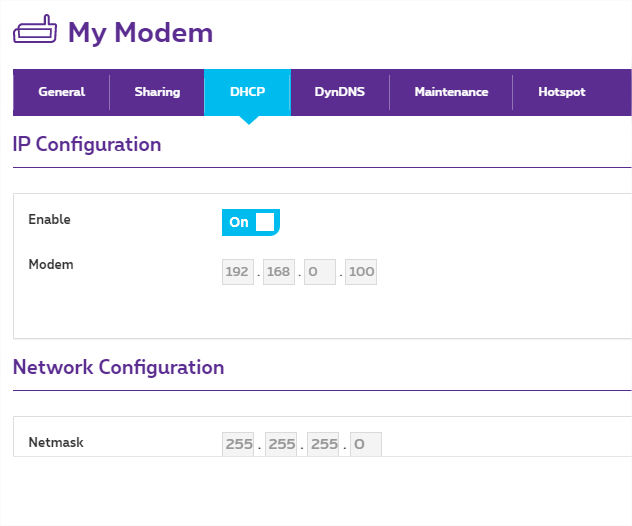Click the Enable label
Image resolution: width=632 pixels, height=526 pixels.
tap(50, 219)
